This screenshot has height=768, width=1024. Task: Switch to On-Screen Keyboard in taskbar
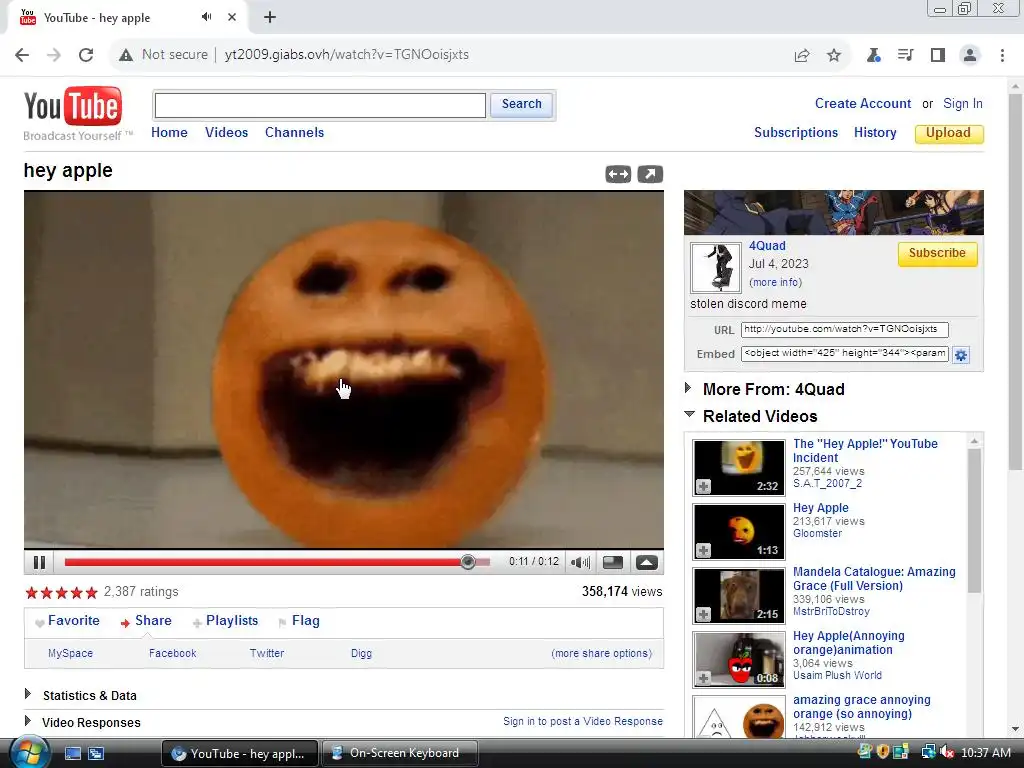click(399, 753)
